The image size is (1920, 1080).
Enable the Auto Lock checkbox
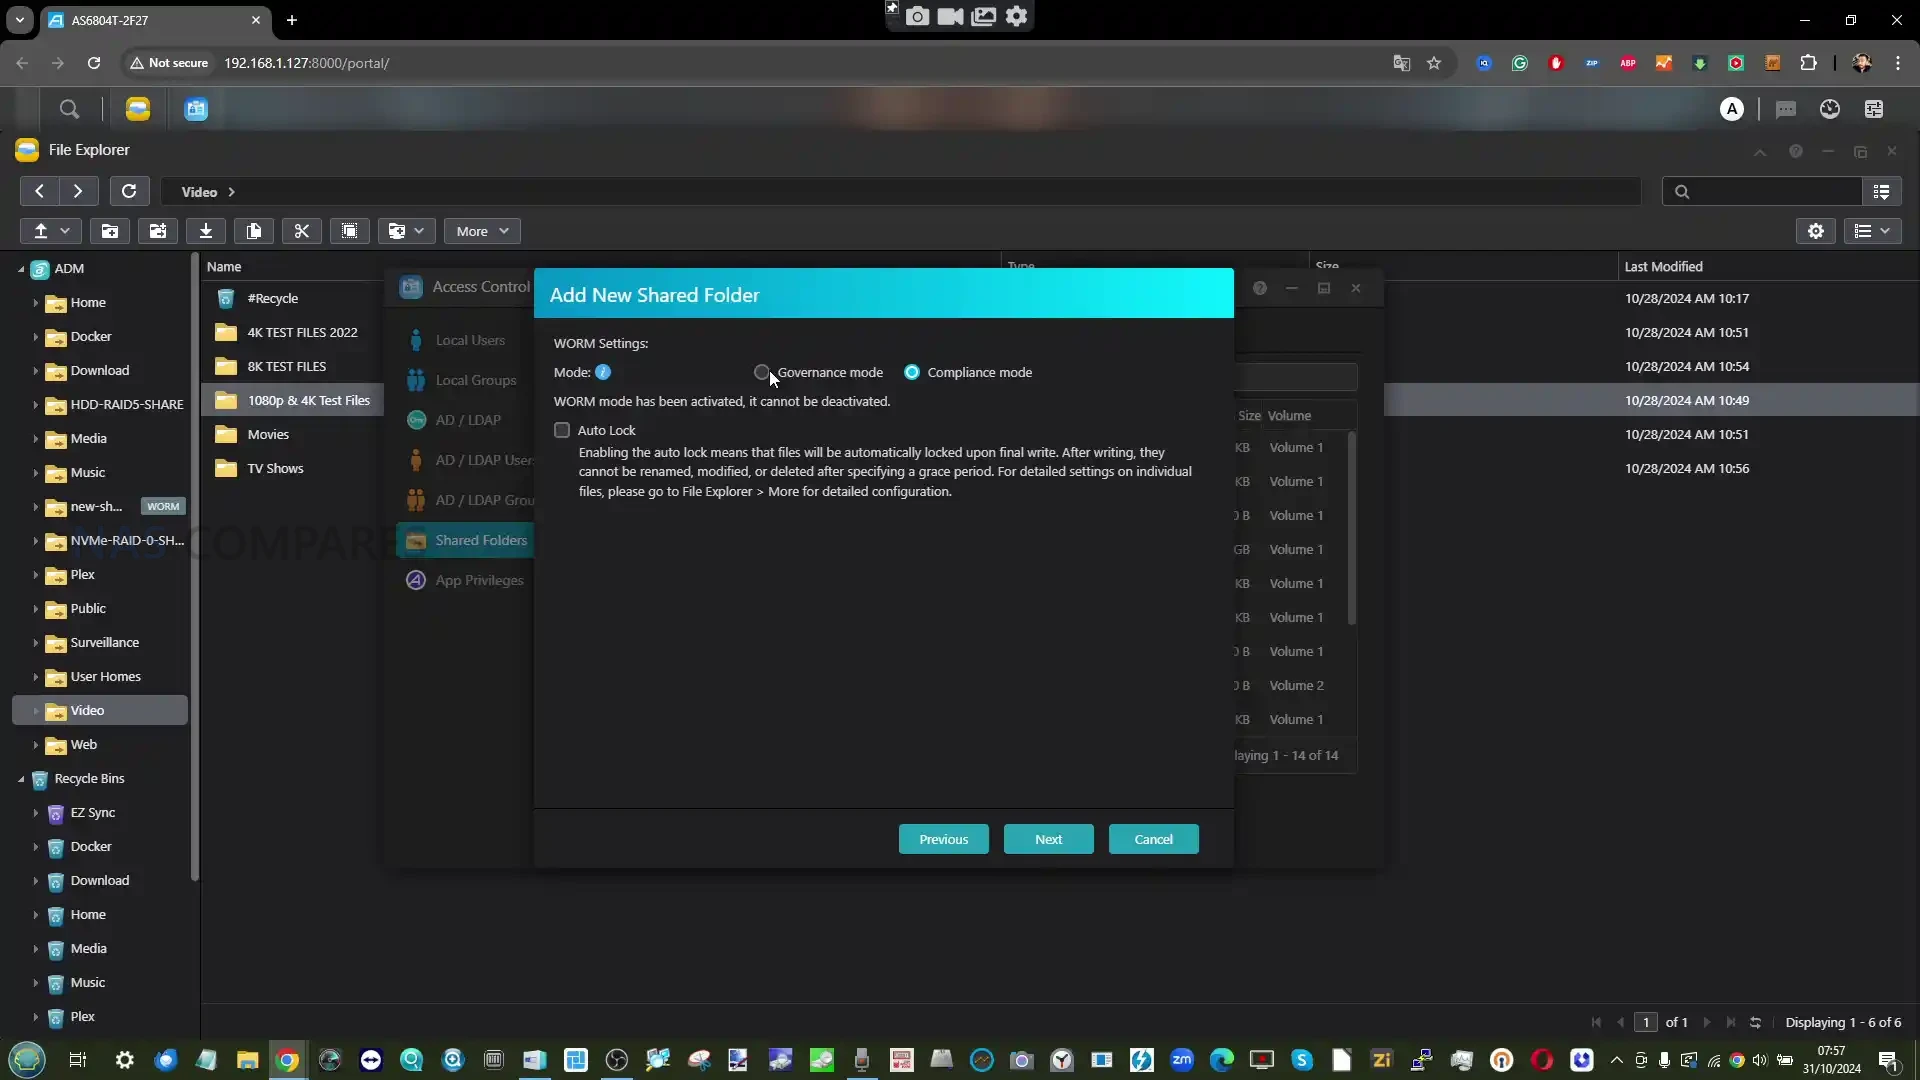pos(562,430)
